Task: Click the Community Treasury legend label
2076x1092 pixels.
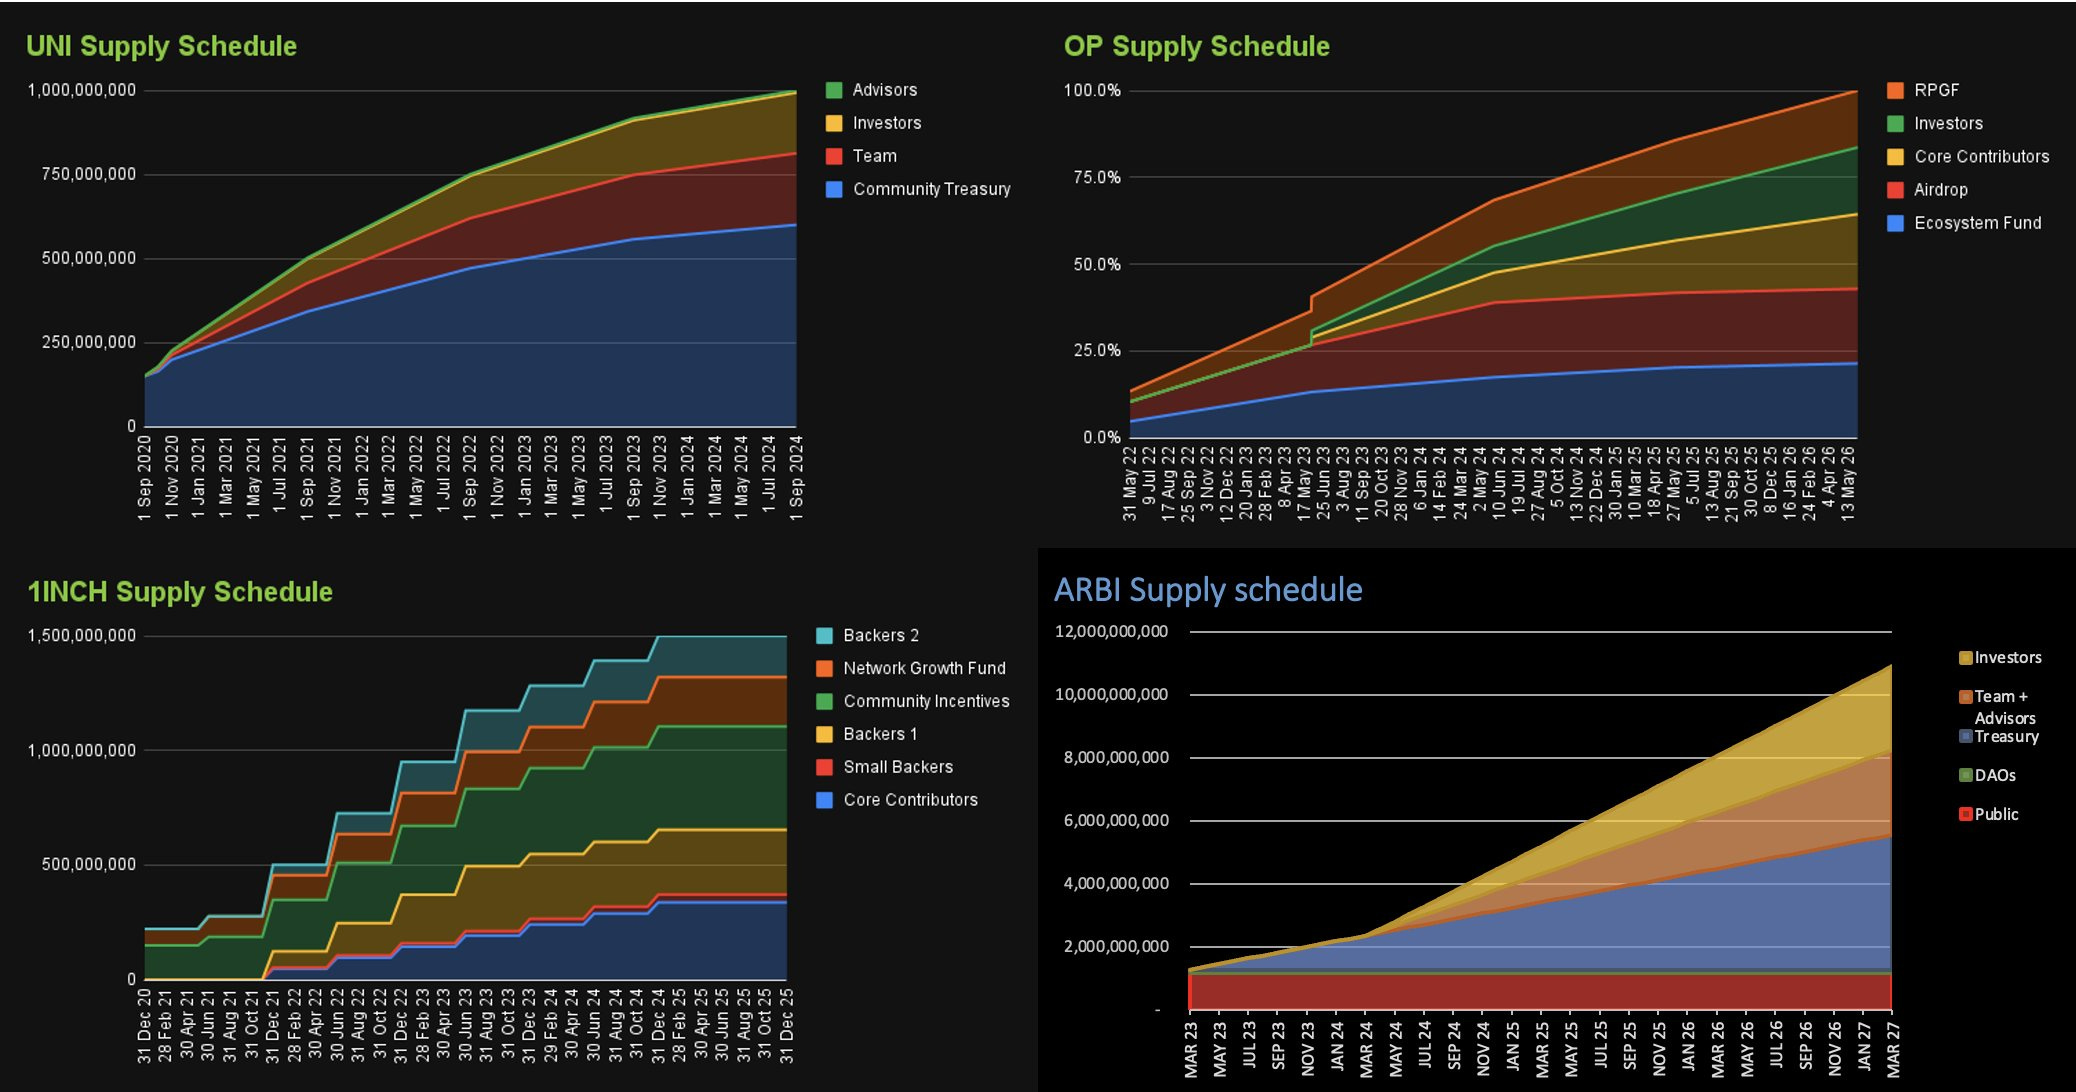Action: click(x=932, y=189)
